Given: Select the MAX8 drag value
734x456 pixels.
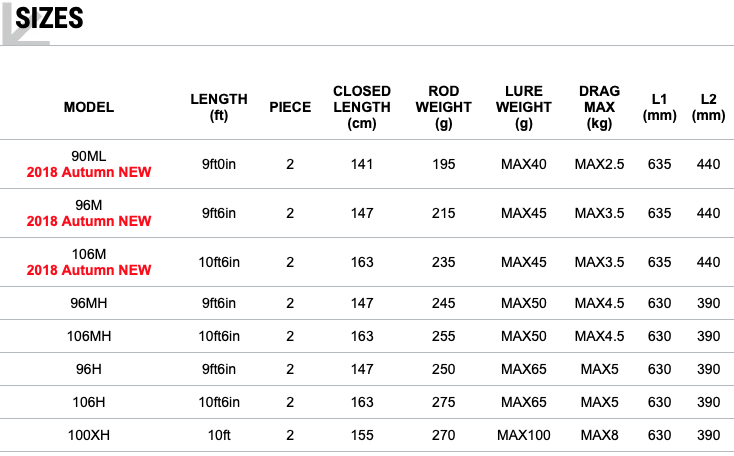Looking at the screenshot, I should [x=600, y=435].
